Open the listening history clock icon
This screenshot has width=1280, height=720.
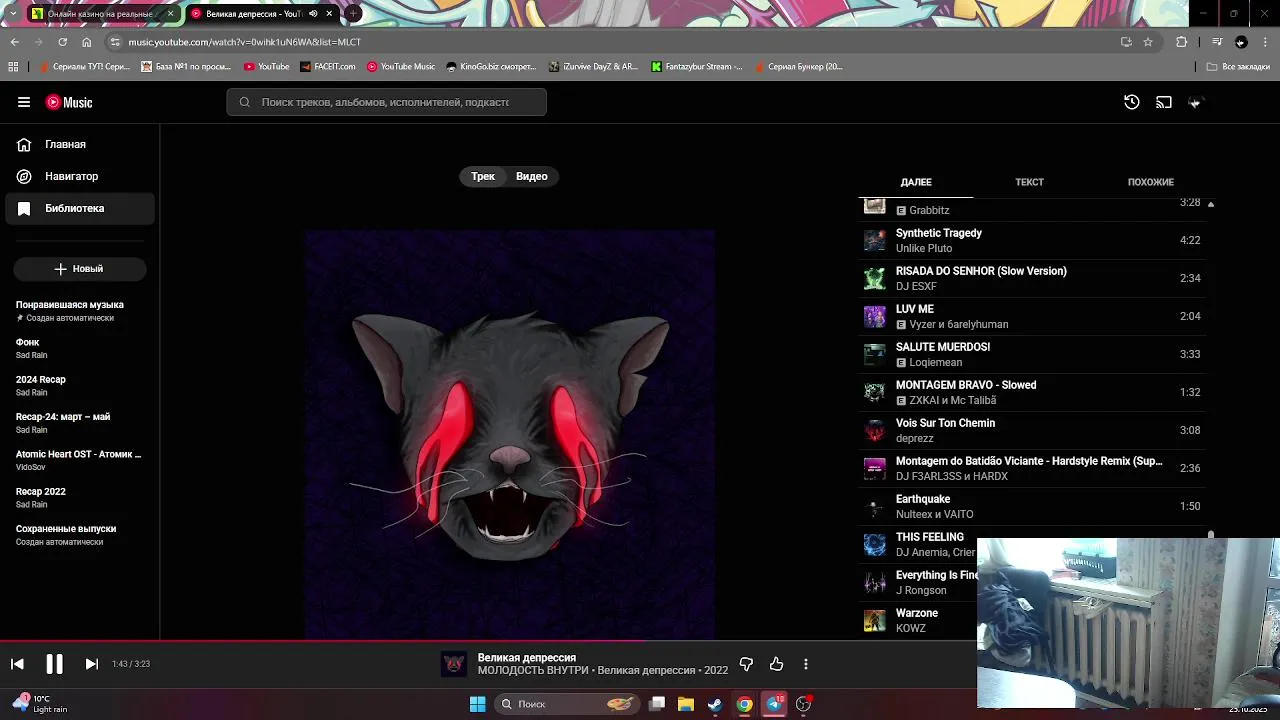point(1132,102)
